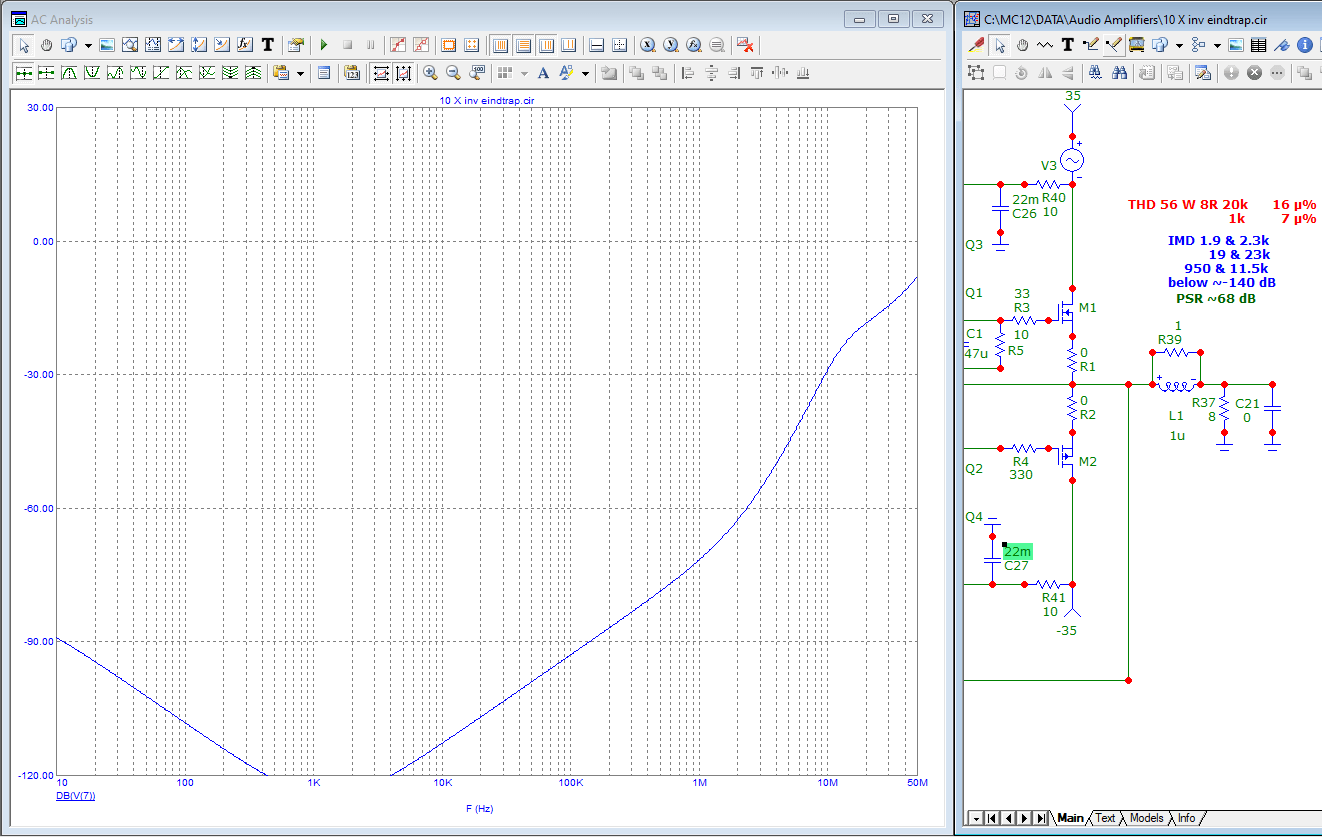This screenshot has width=1322, height=837.
Task: Click the zoom out magnifier in AC Analysis toolbar
Action: [x=453, y=73]
